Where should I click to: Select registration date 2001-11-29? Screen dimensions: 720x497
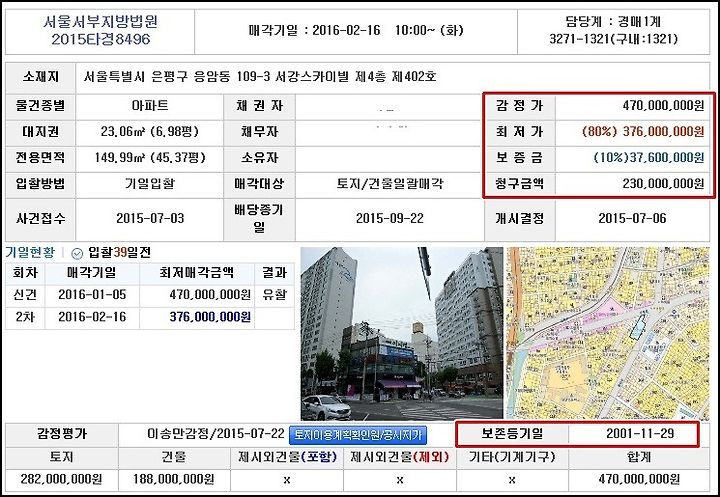640,434
